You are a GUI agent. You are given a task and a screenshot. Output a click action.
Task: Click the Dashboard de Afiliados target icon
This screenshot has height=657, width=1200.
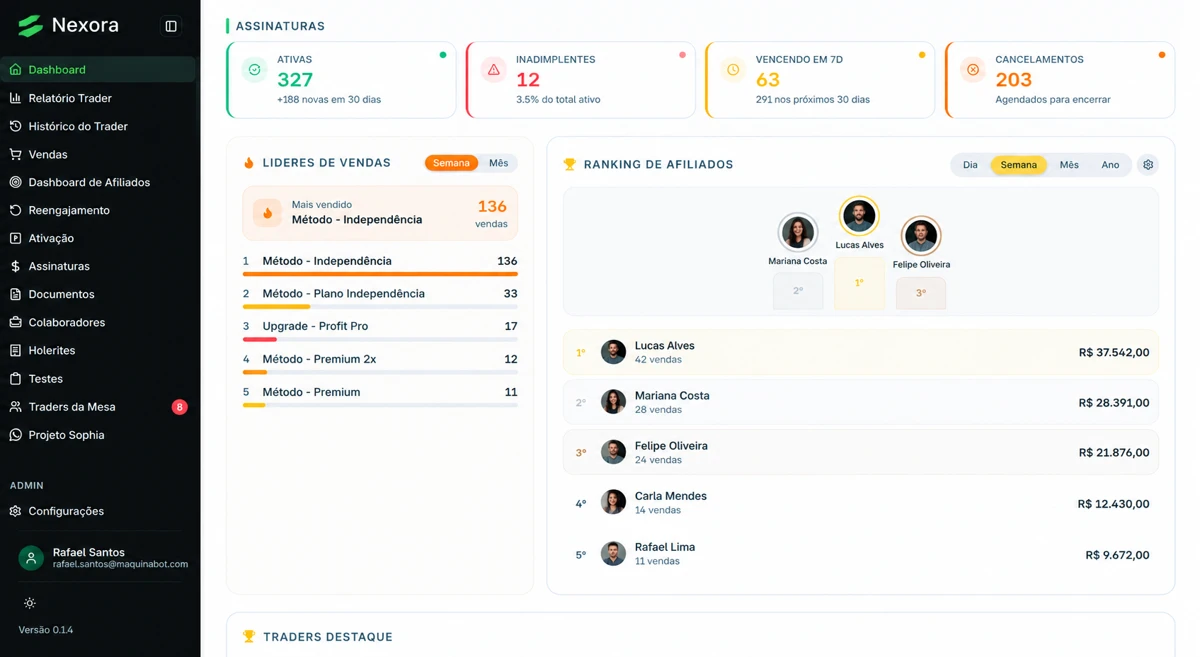[x=15, y=182]
